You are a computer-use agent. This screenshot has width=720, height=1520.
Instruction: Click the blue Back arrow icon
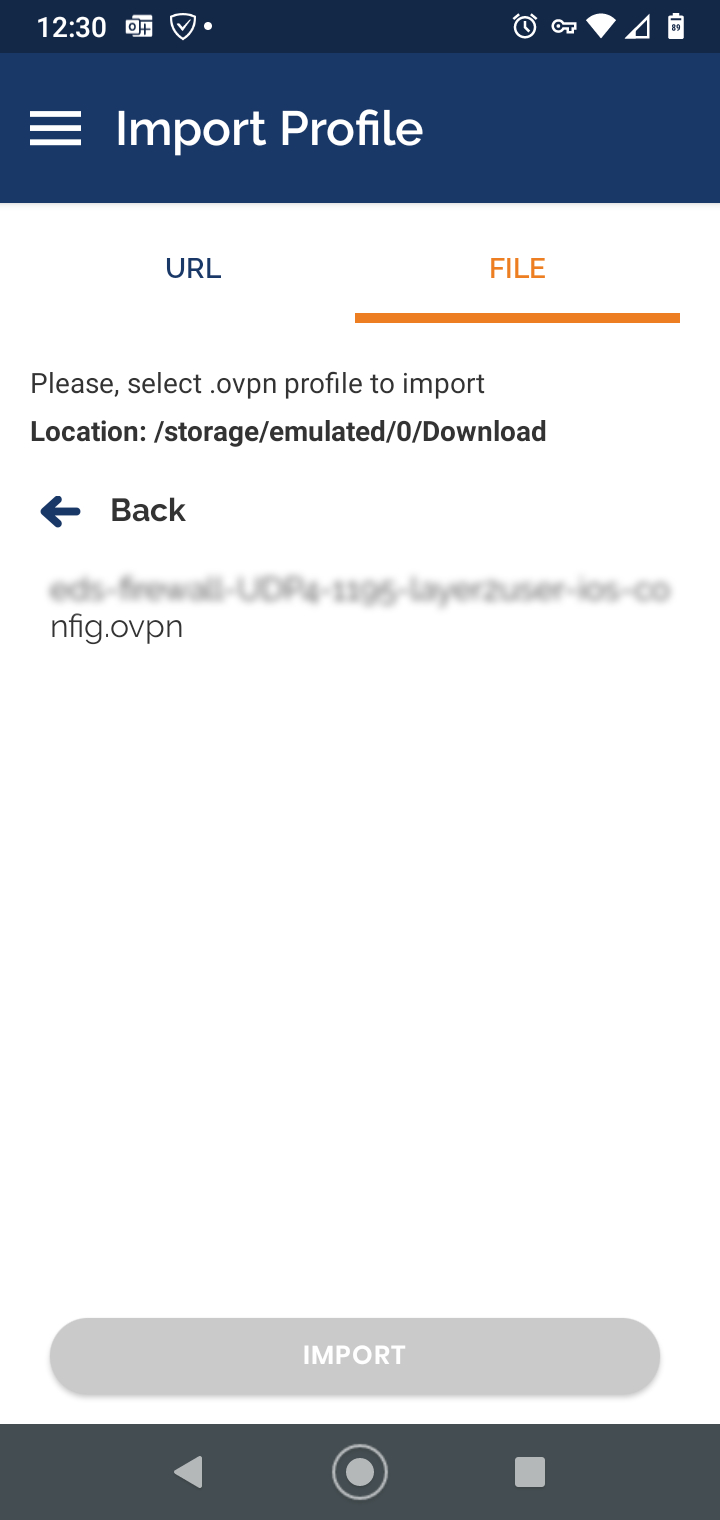tap(61, 511)
